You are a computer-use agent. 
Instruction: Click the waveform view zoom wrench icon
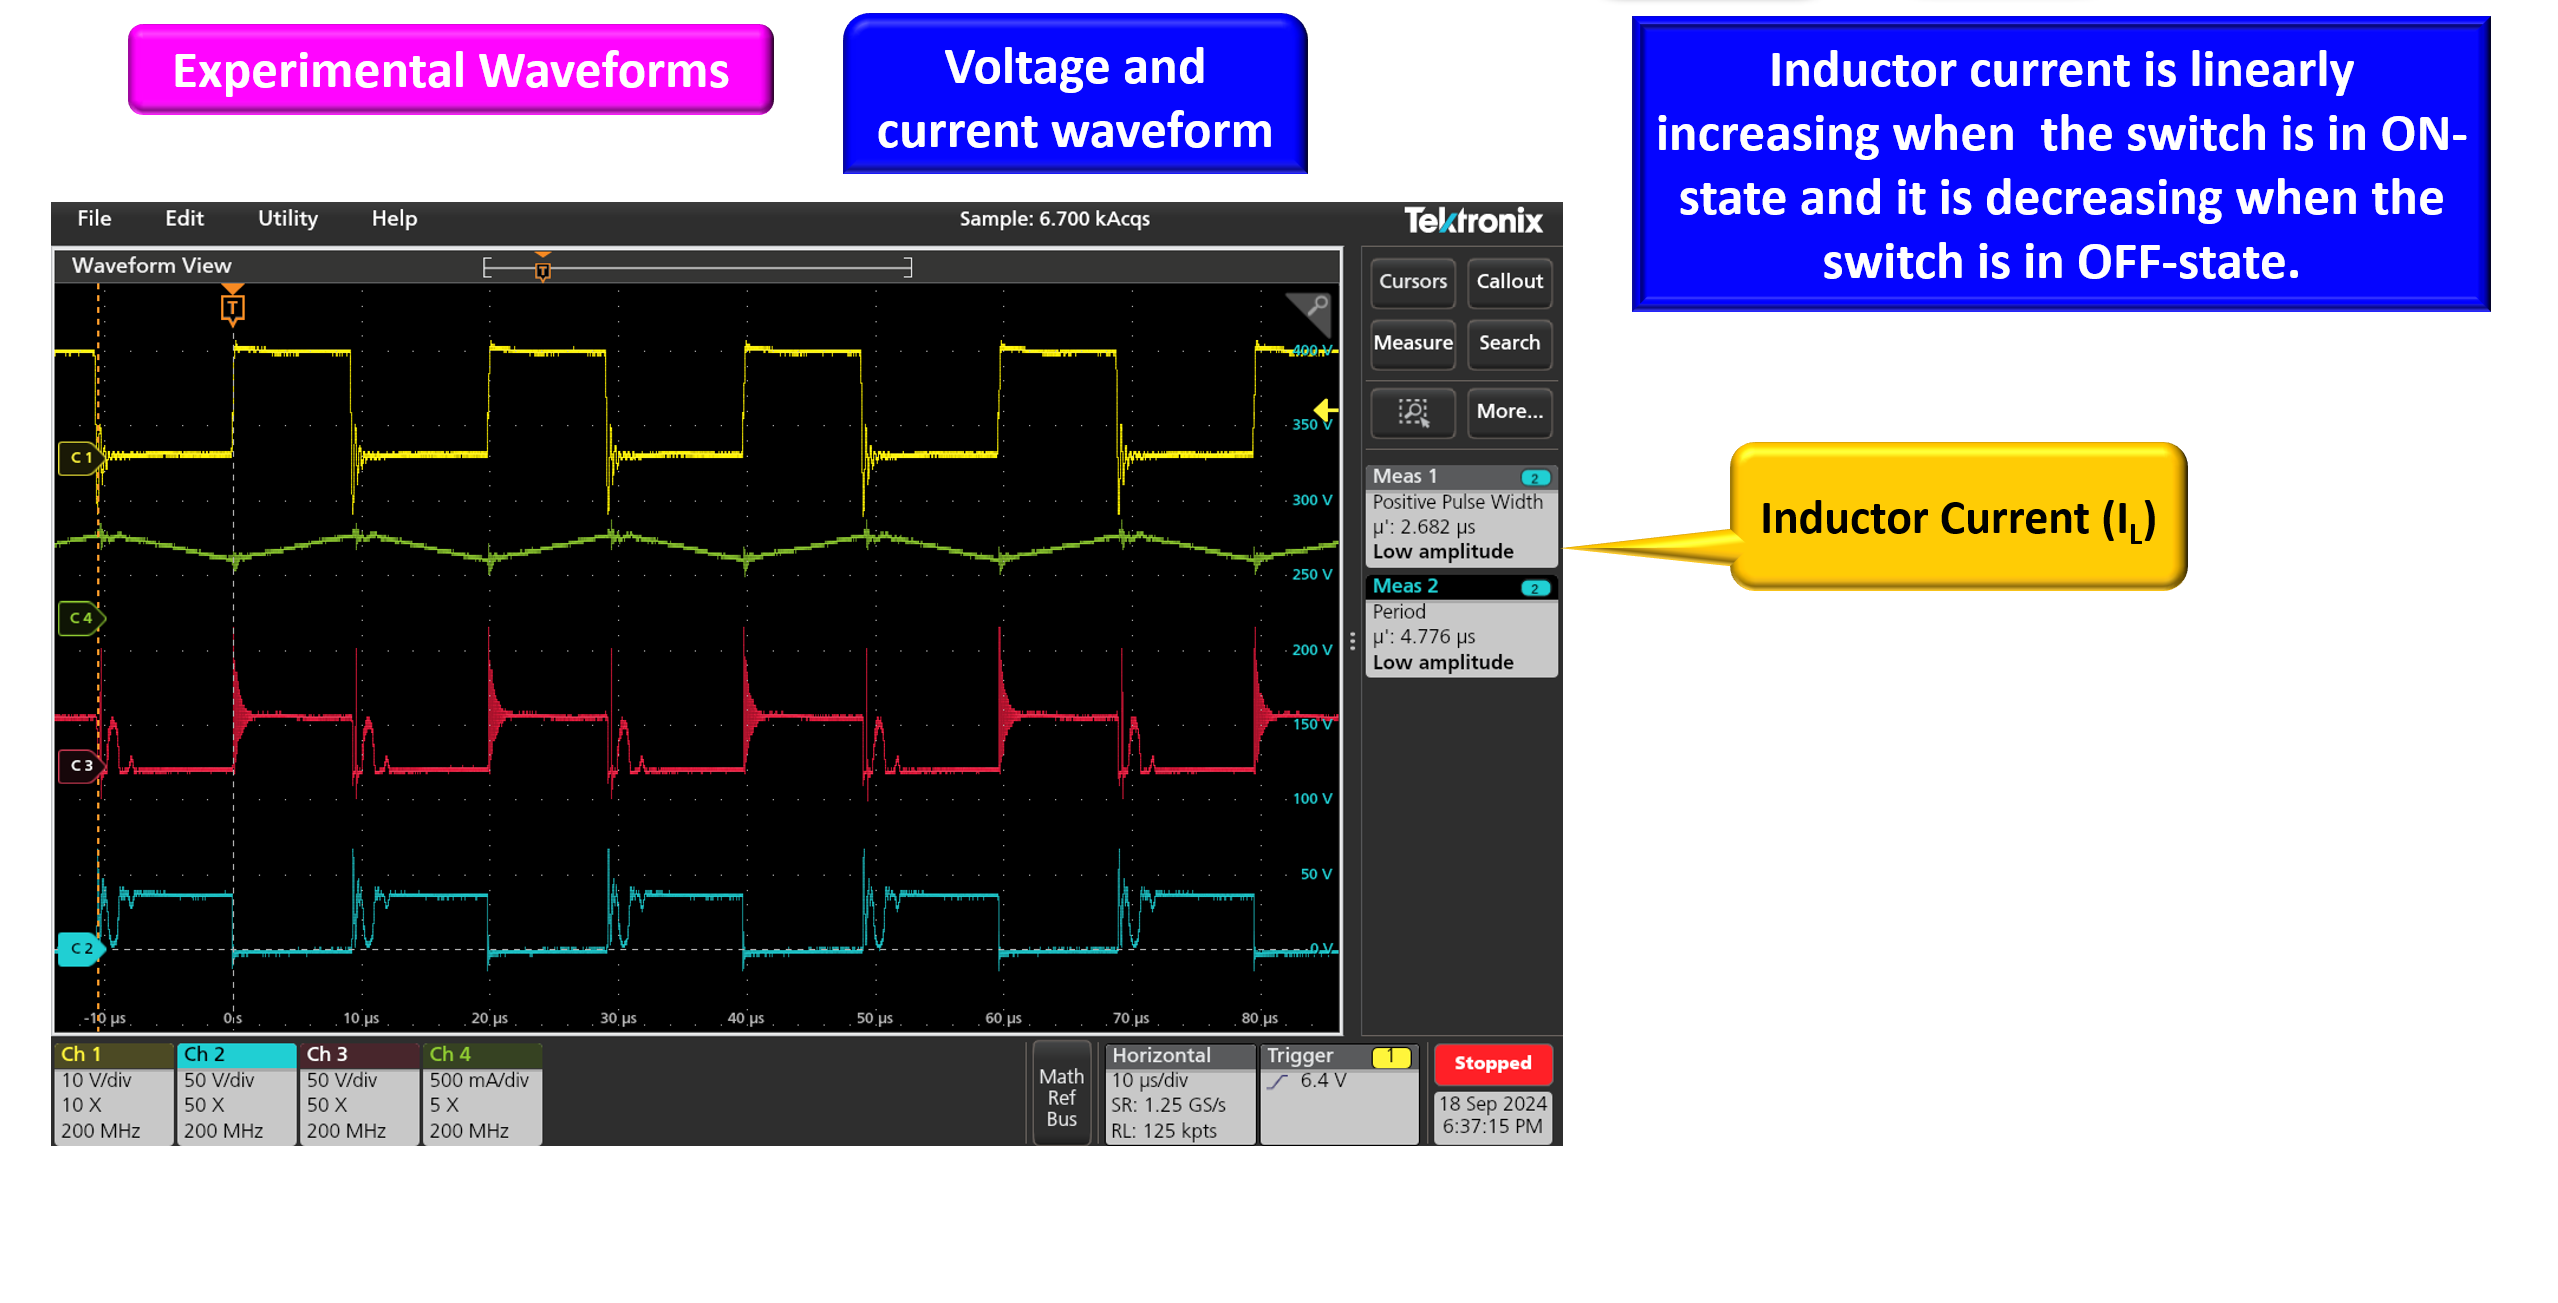[1315, 307]
